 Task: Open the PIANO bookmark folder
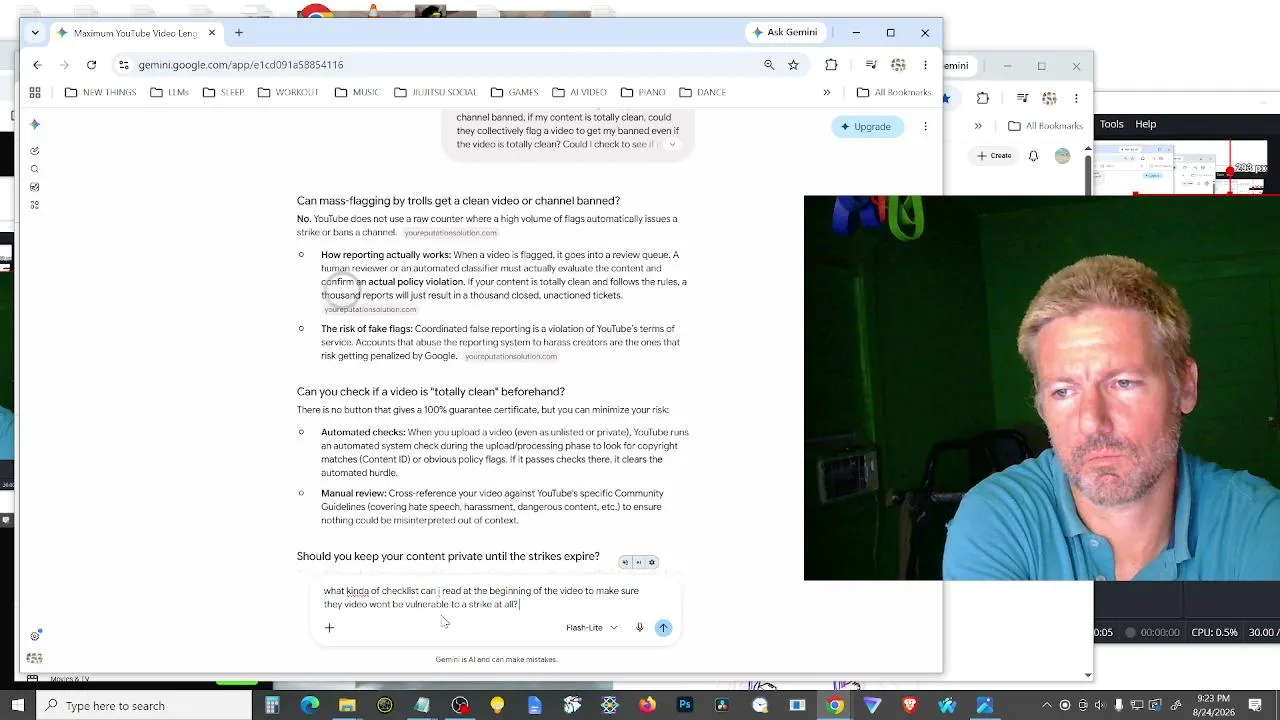[x=643, y=92]
